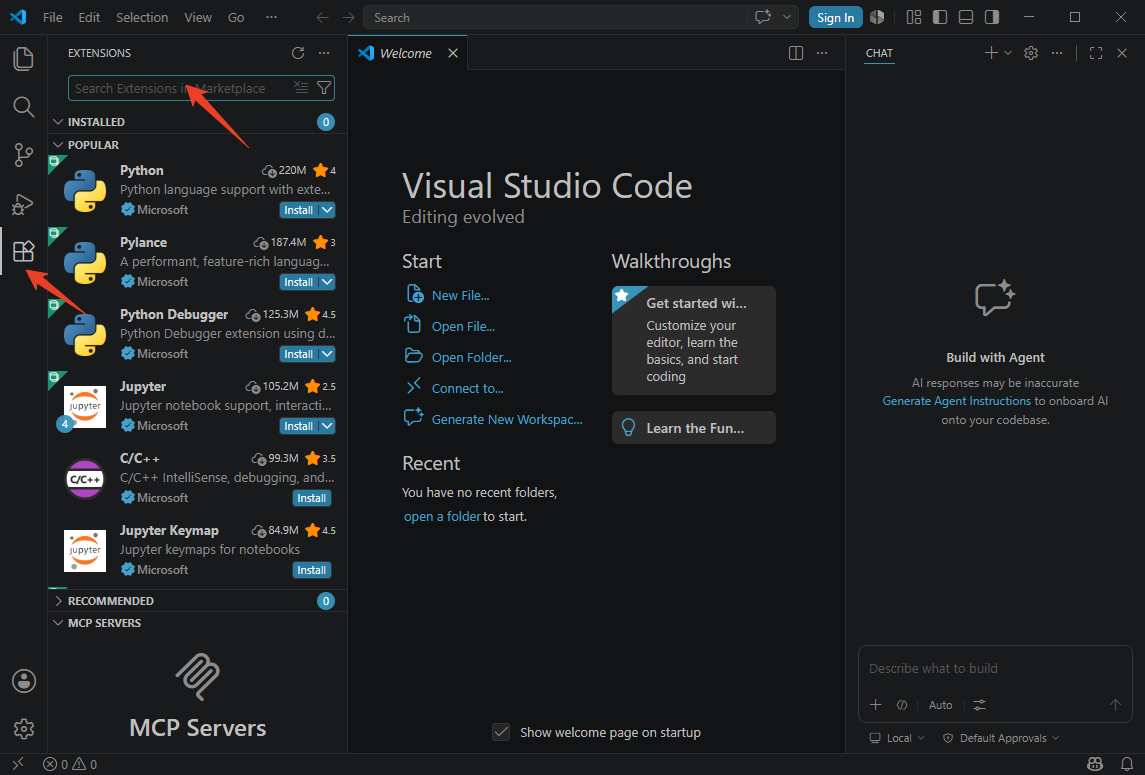The height and width of the screenshot is (775, 1145).
Task: Open editor more actions menu
Action: 822,53
